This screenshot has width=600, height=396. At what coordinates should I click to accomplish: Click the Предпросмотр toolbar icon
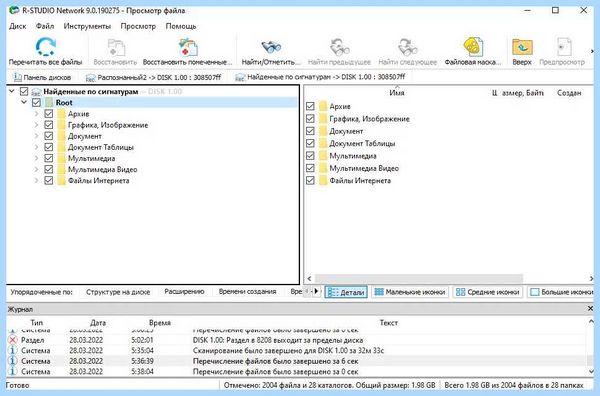pyautogui.click(x=563, y=47)
